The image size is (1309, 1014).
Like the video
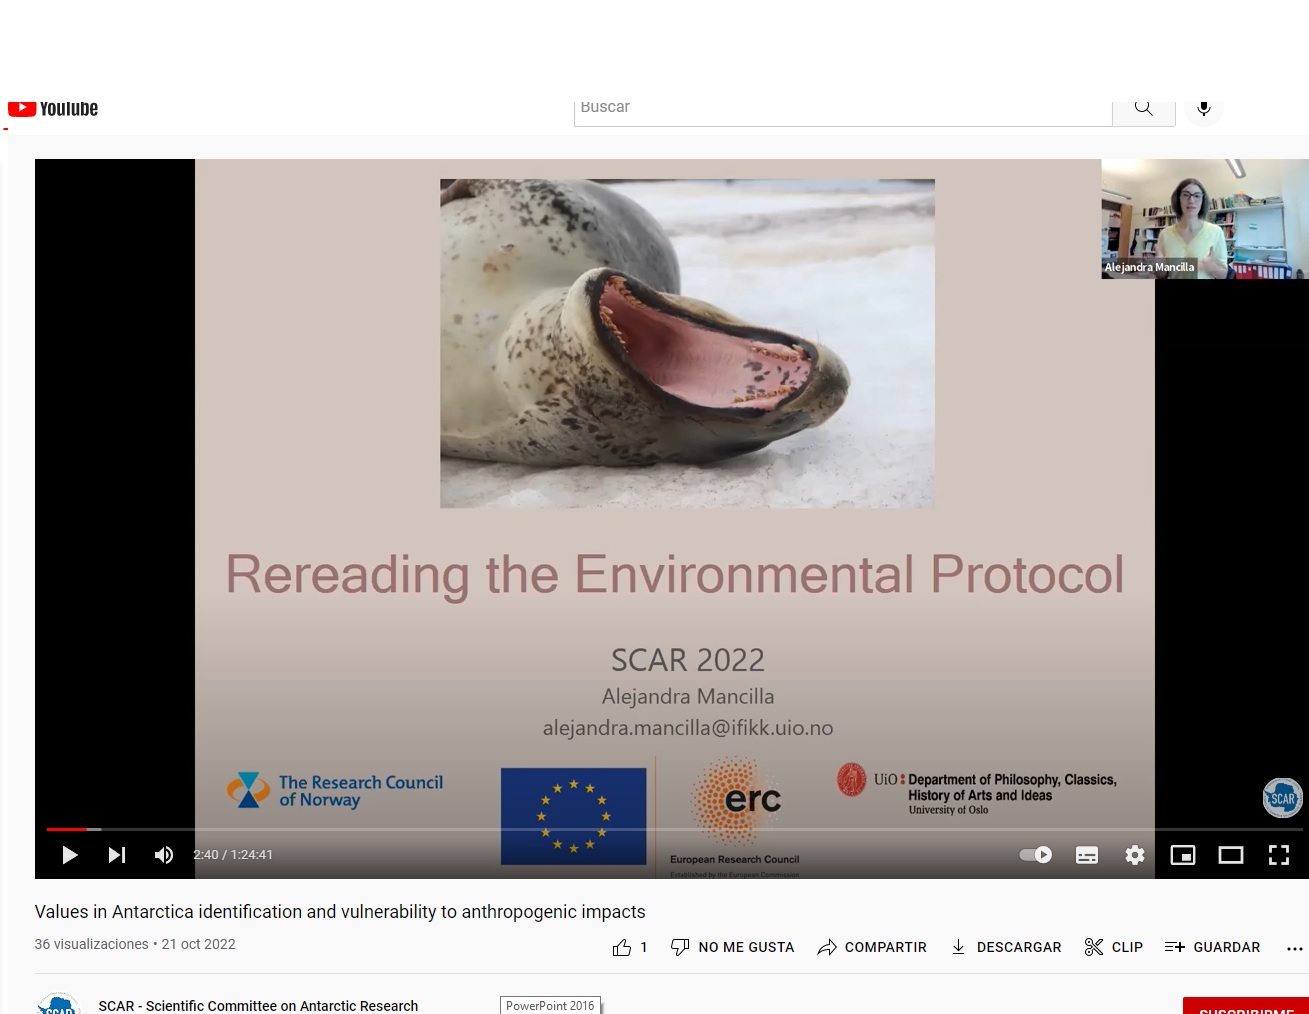[623, 947]
